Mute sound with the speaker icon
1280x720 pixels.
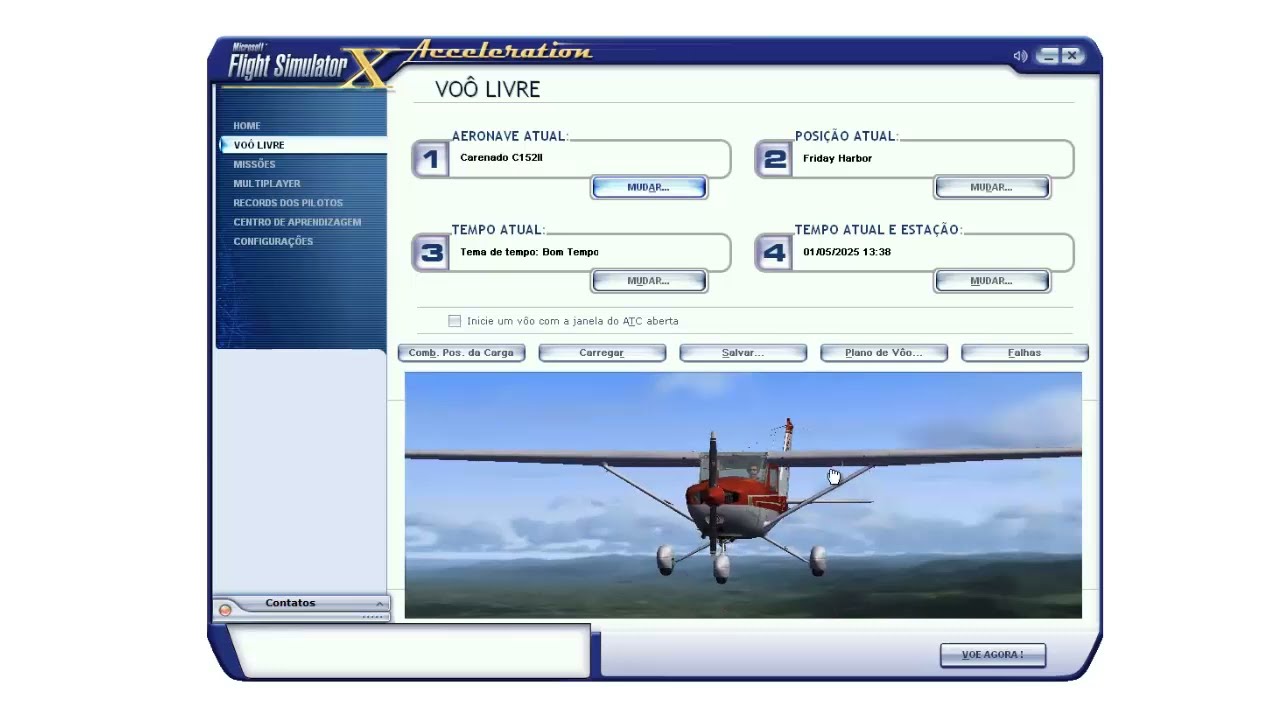tap(1020, 56)
